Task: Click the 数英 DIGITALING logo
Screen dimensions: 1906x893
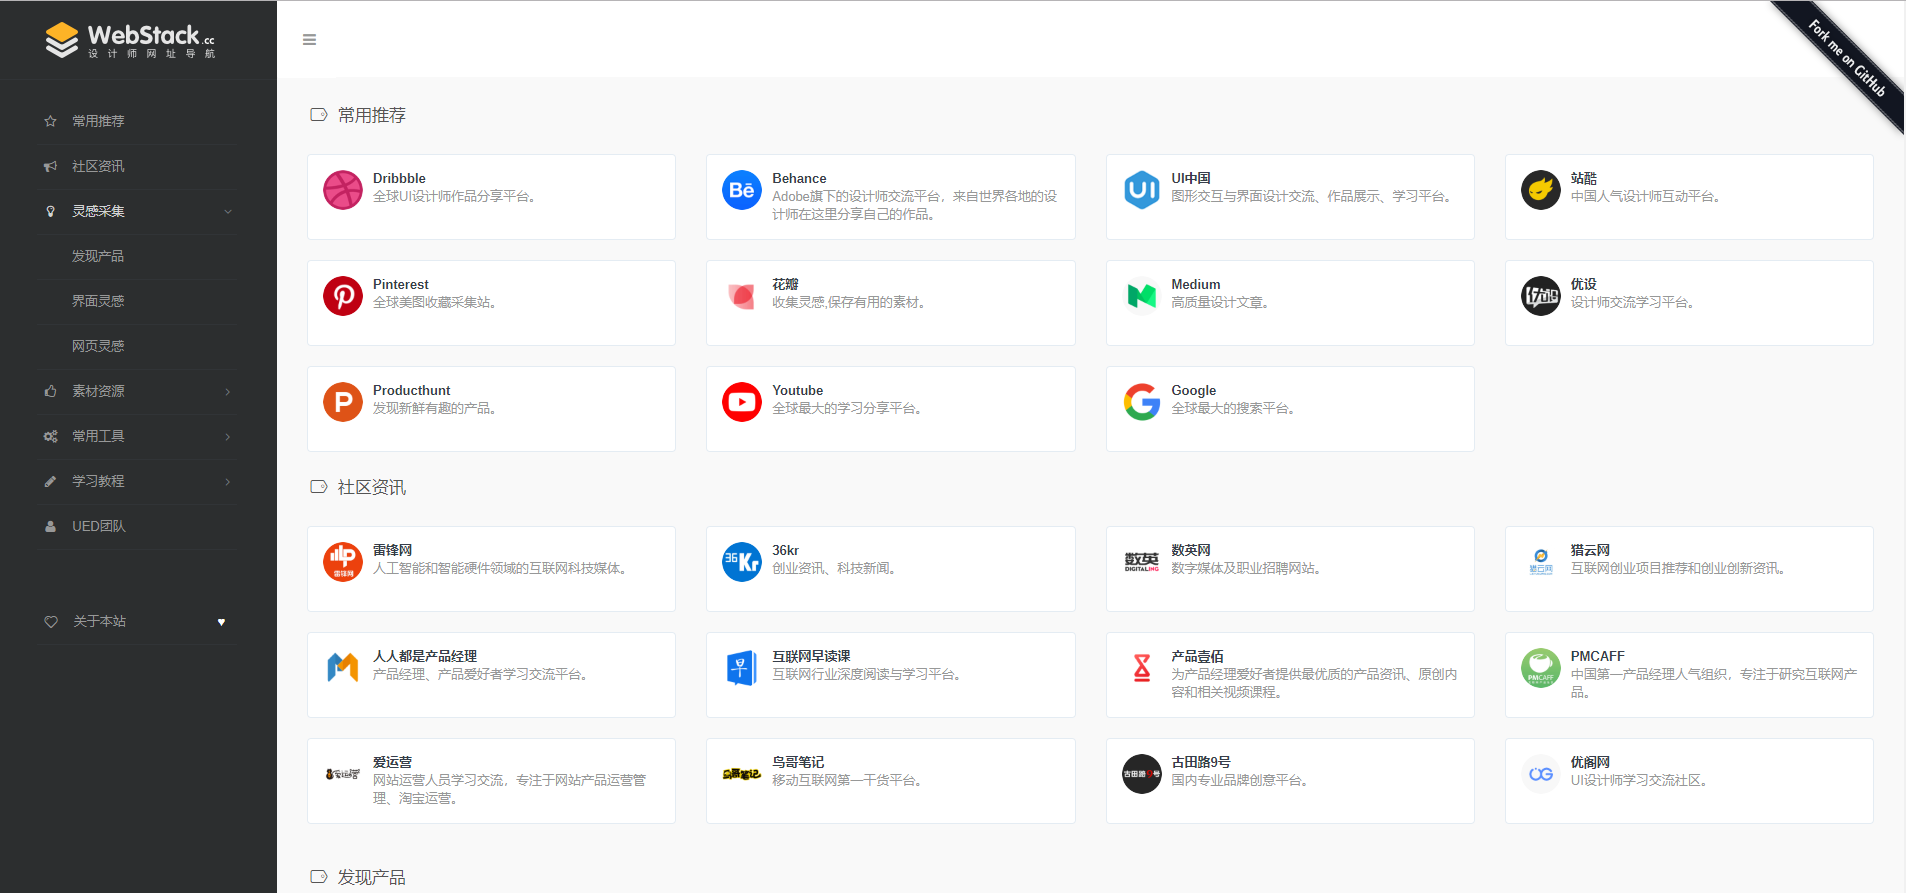Action: 1141,562
